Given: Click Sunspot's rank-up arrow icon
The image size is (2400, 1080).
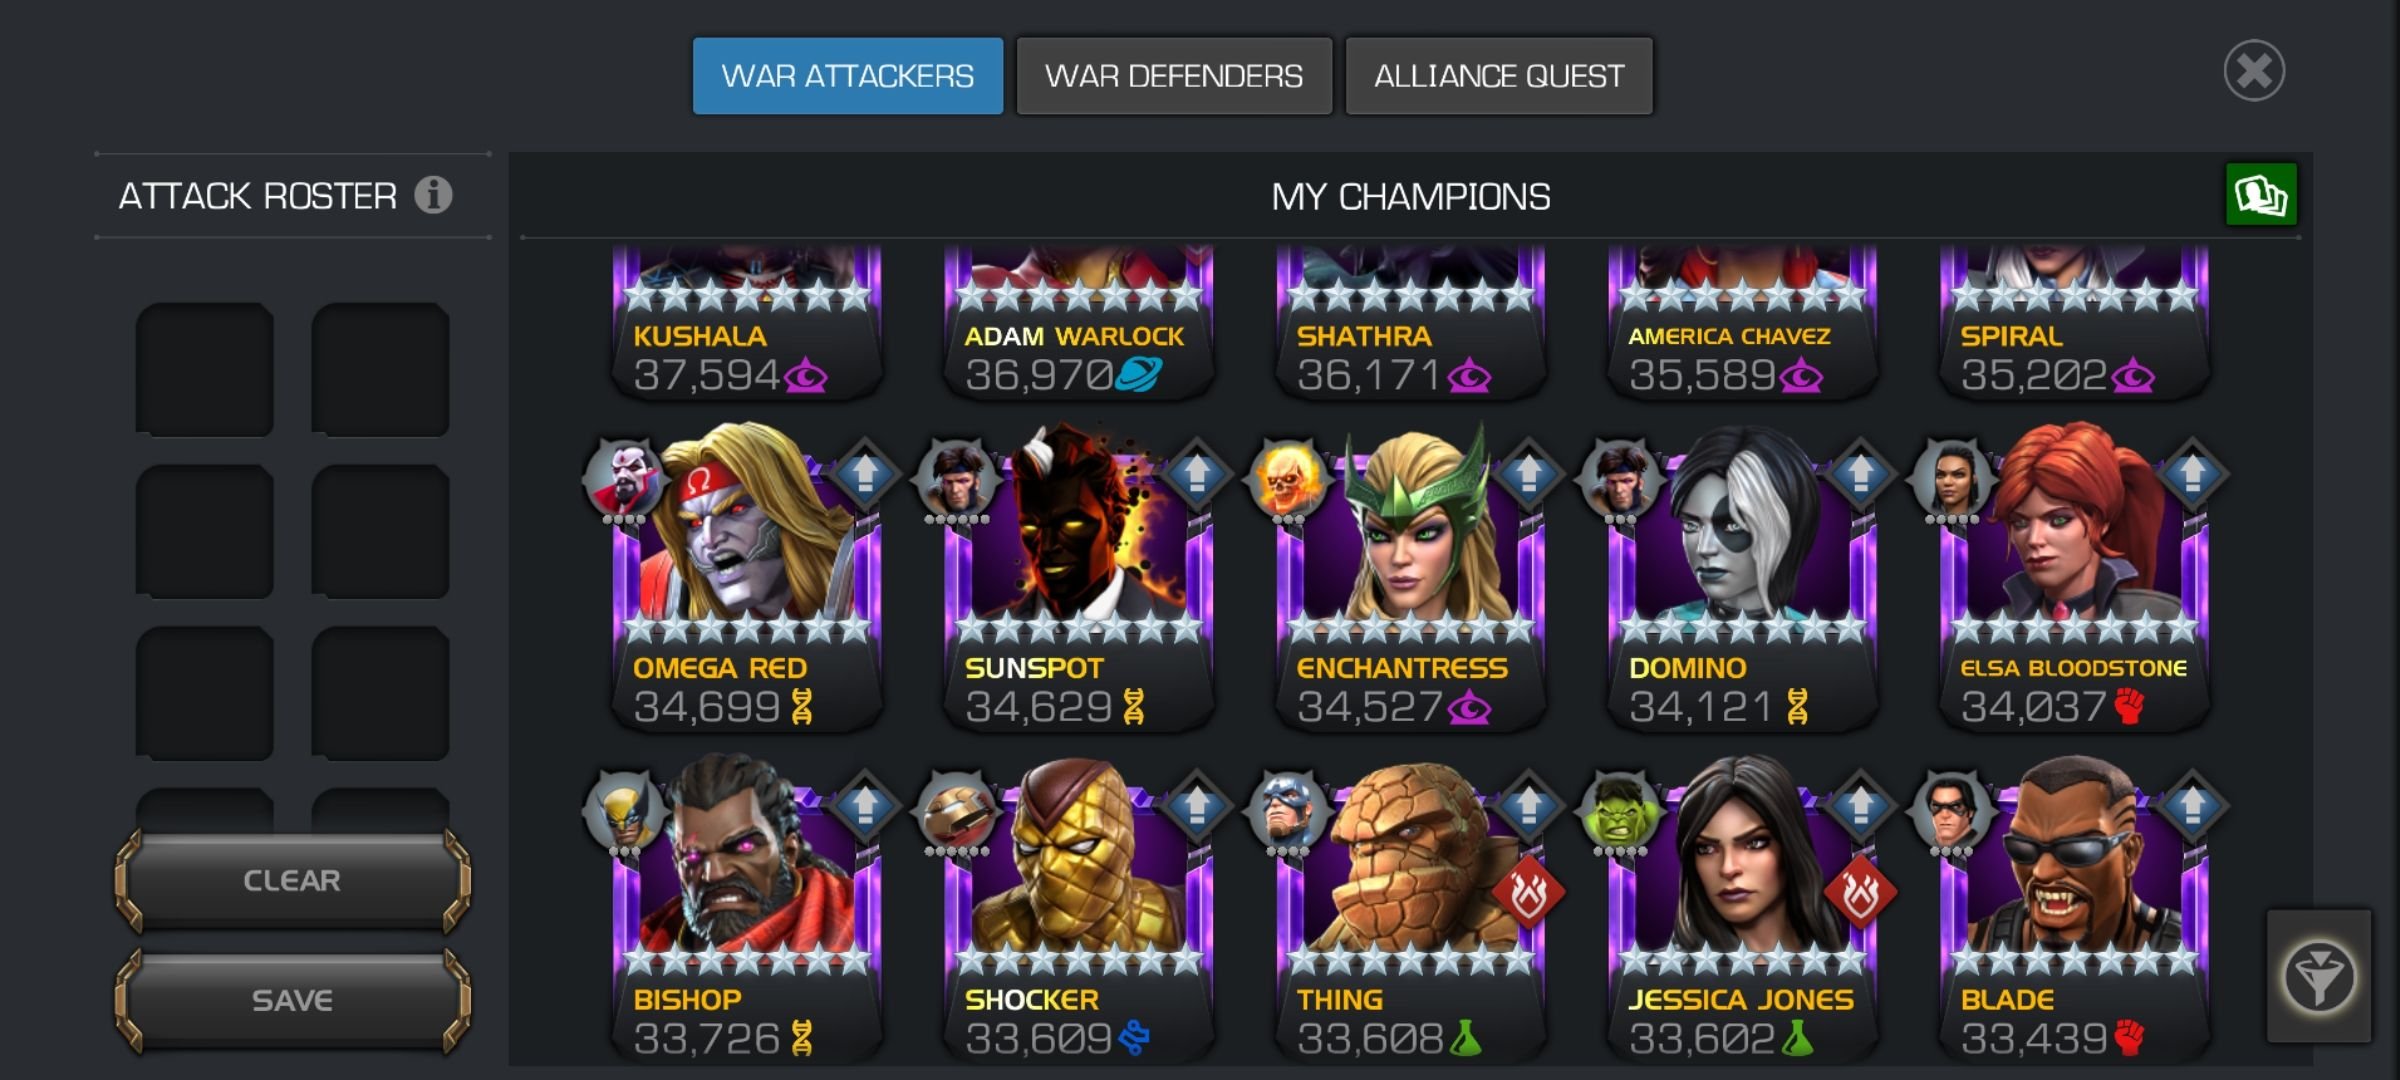Looking at the screenshot, I should (1197, 472).
